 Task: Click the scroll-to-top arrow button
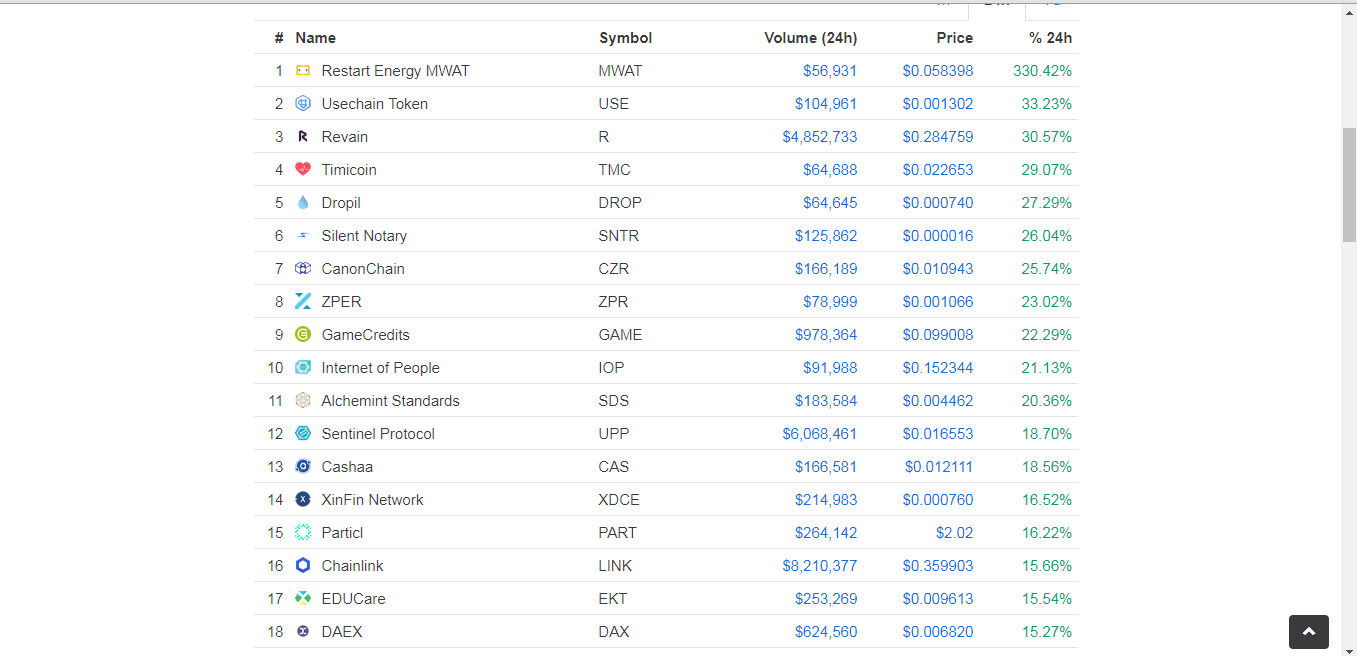1309,632
